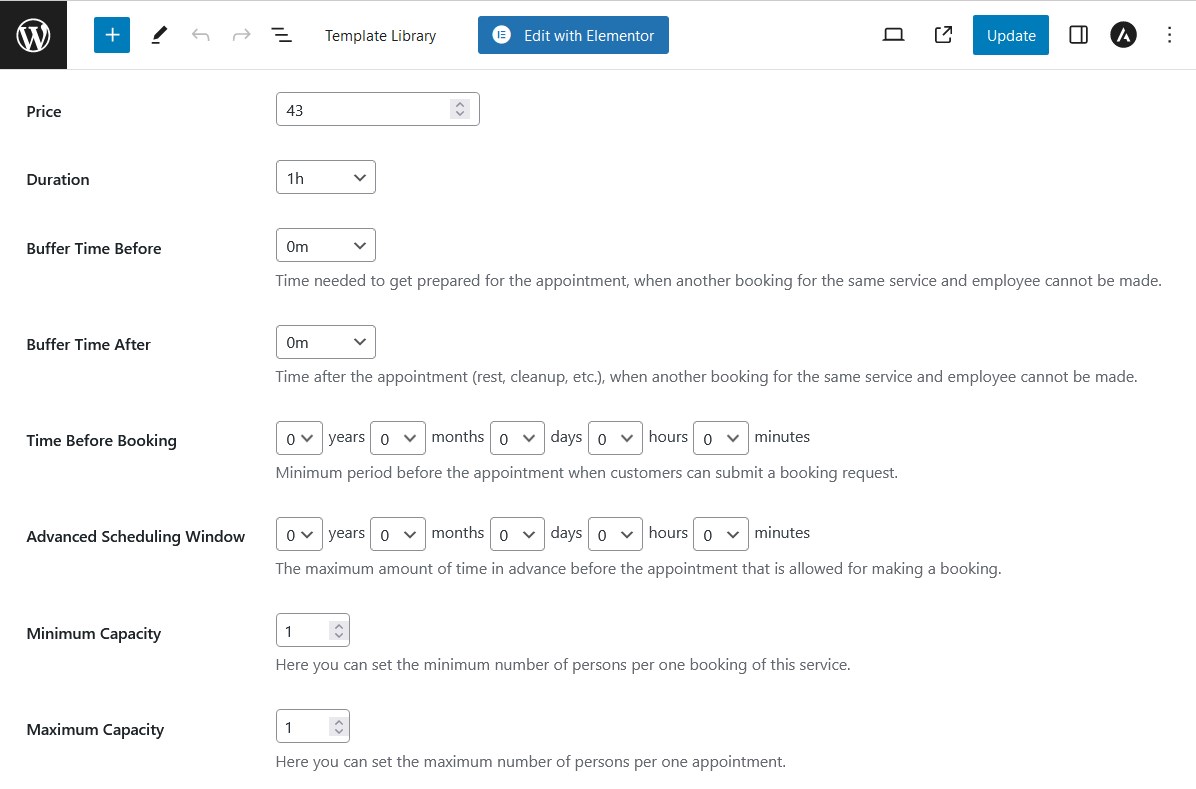Select the pencil Tools icon
This screenshot has width=1196, height=789.
[x=159, y=35]
